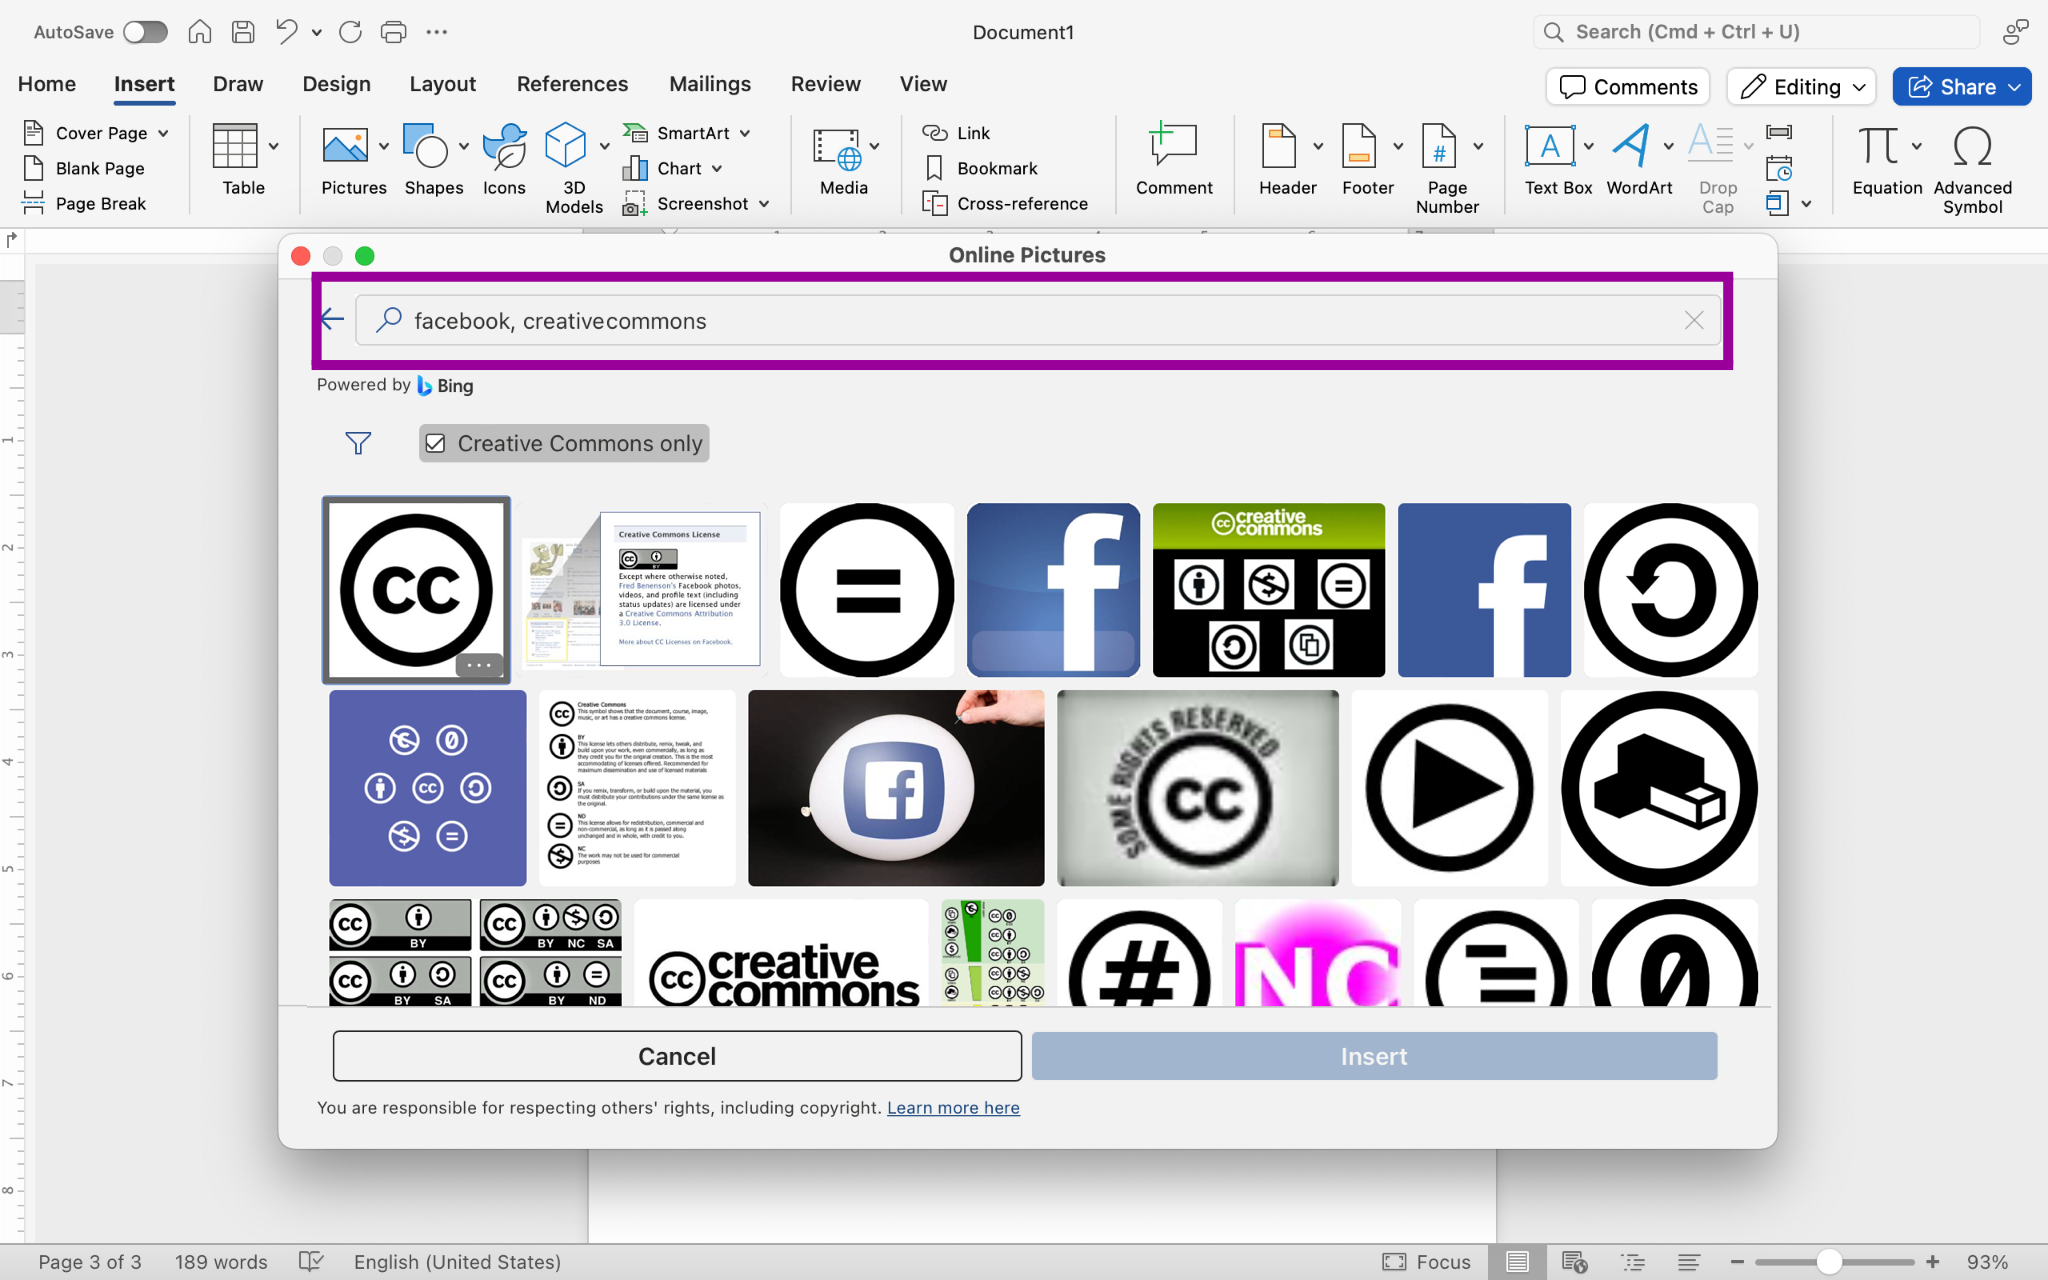Click the Media icon
Viewport: 2048px width, 1280px height.
[837, 148]
